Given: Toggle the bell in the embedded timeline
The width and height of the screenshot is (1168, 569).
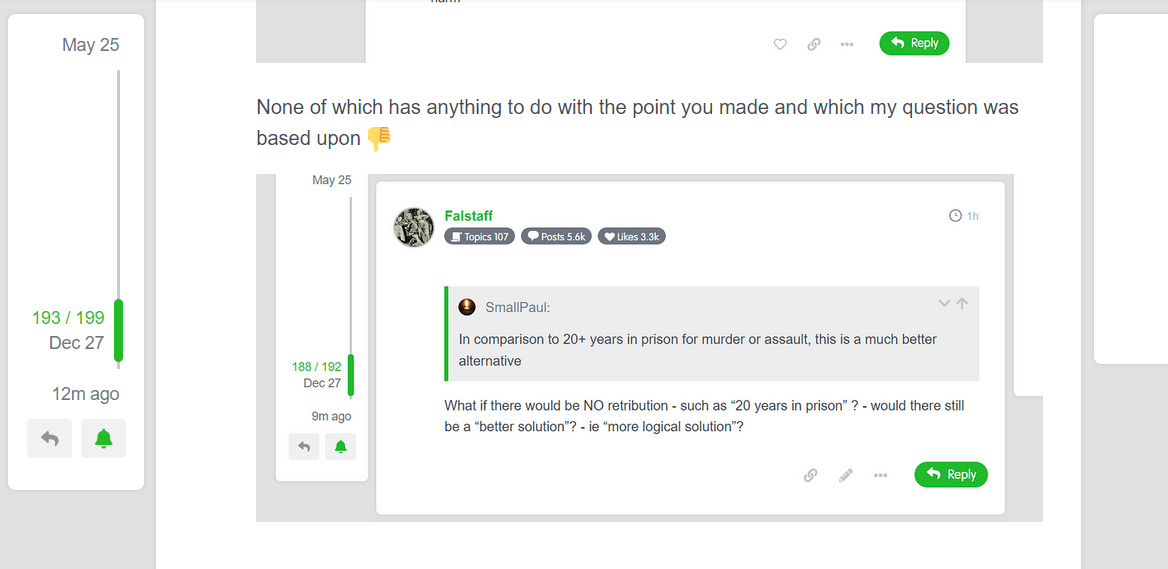Looking at the screenshot, I should click(340, 447).
